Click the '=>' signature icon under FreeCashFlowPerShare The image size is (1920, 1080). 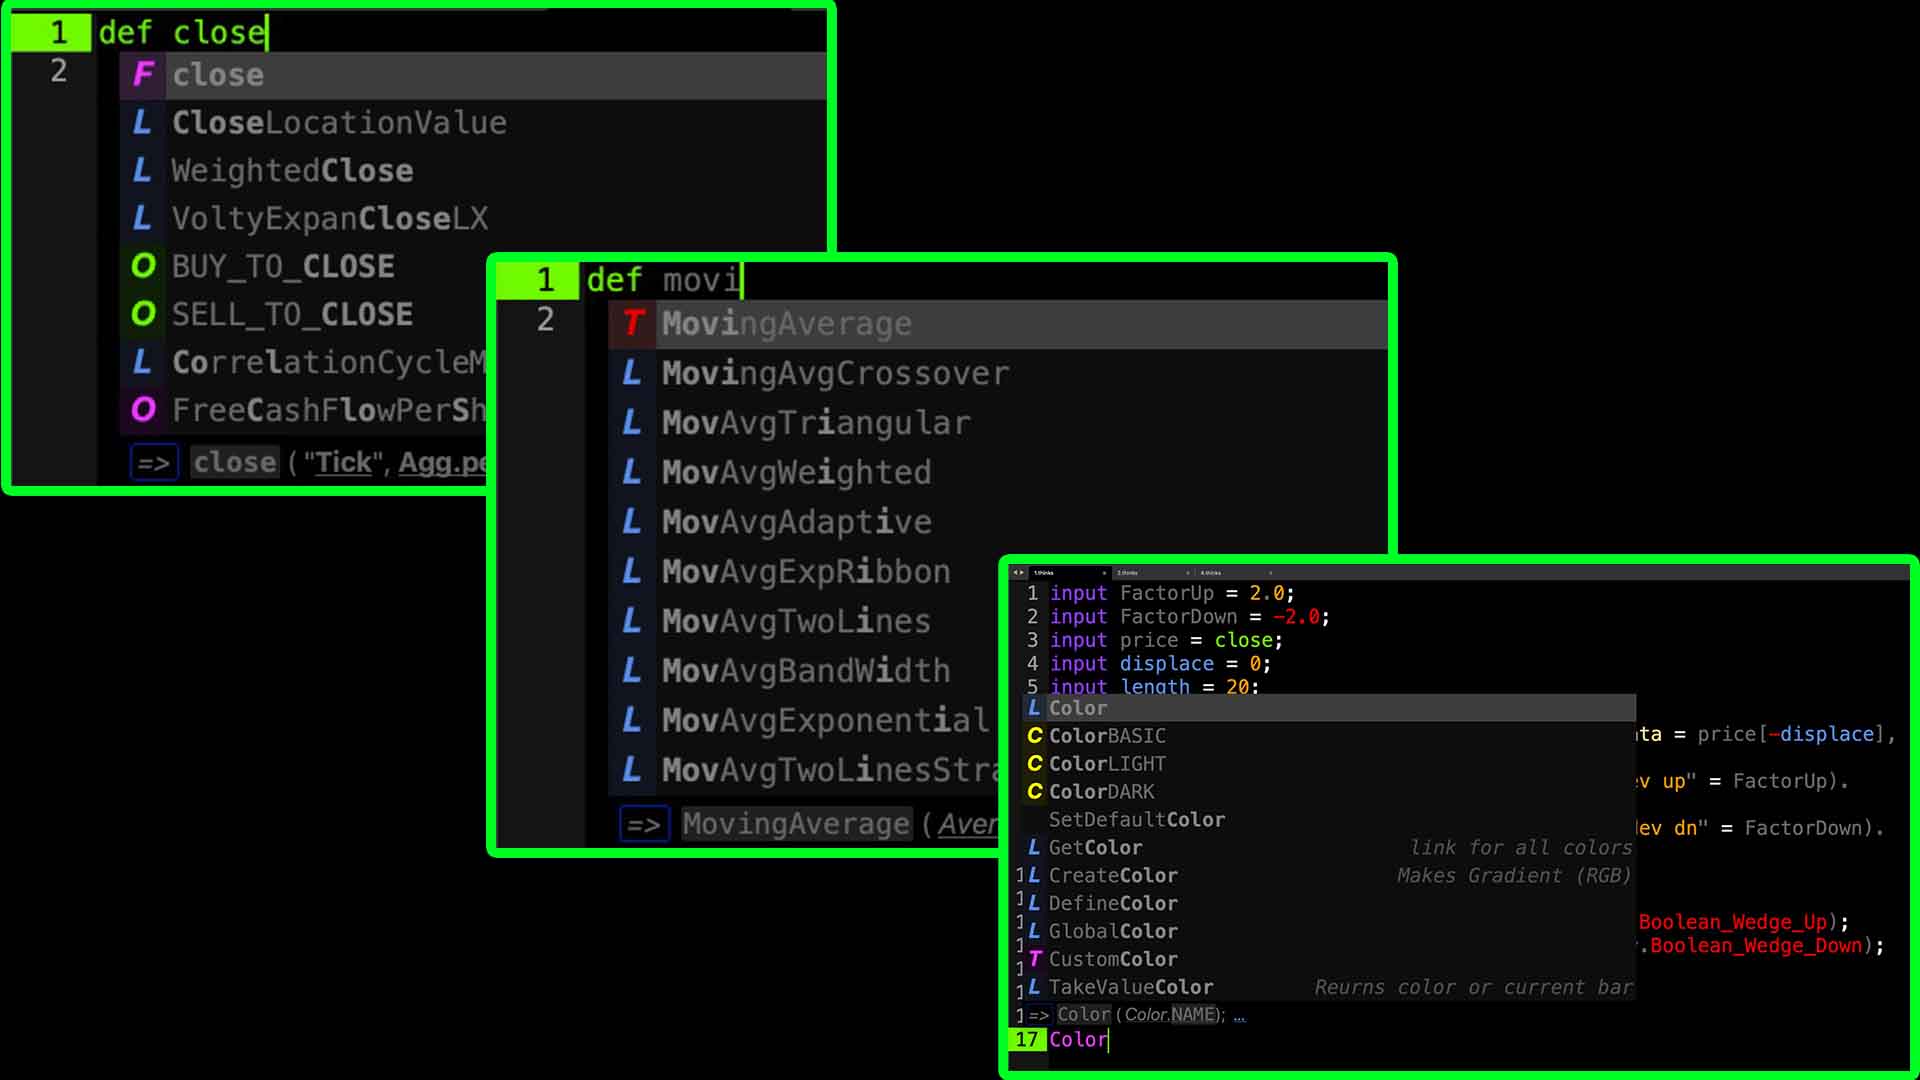154,463
